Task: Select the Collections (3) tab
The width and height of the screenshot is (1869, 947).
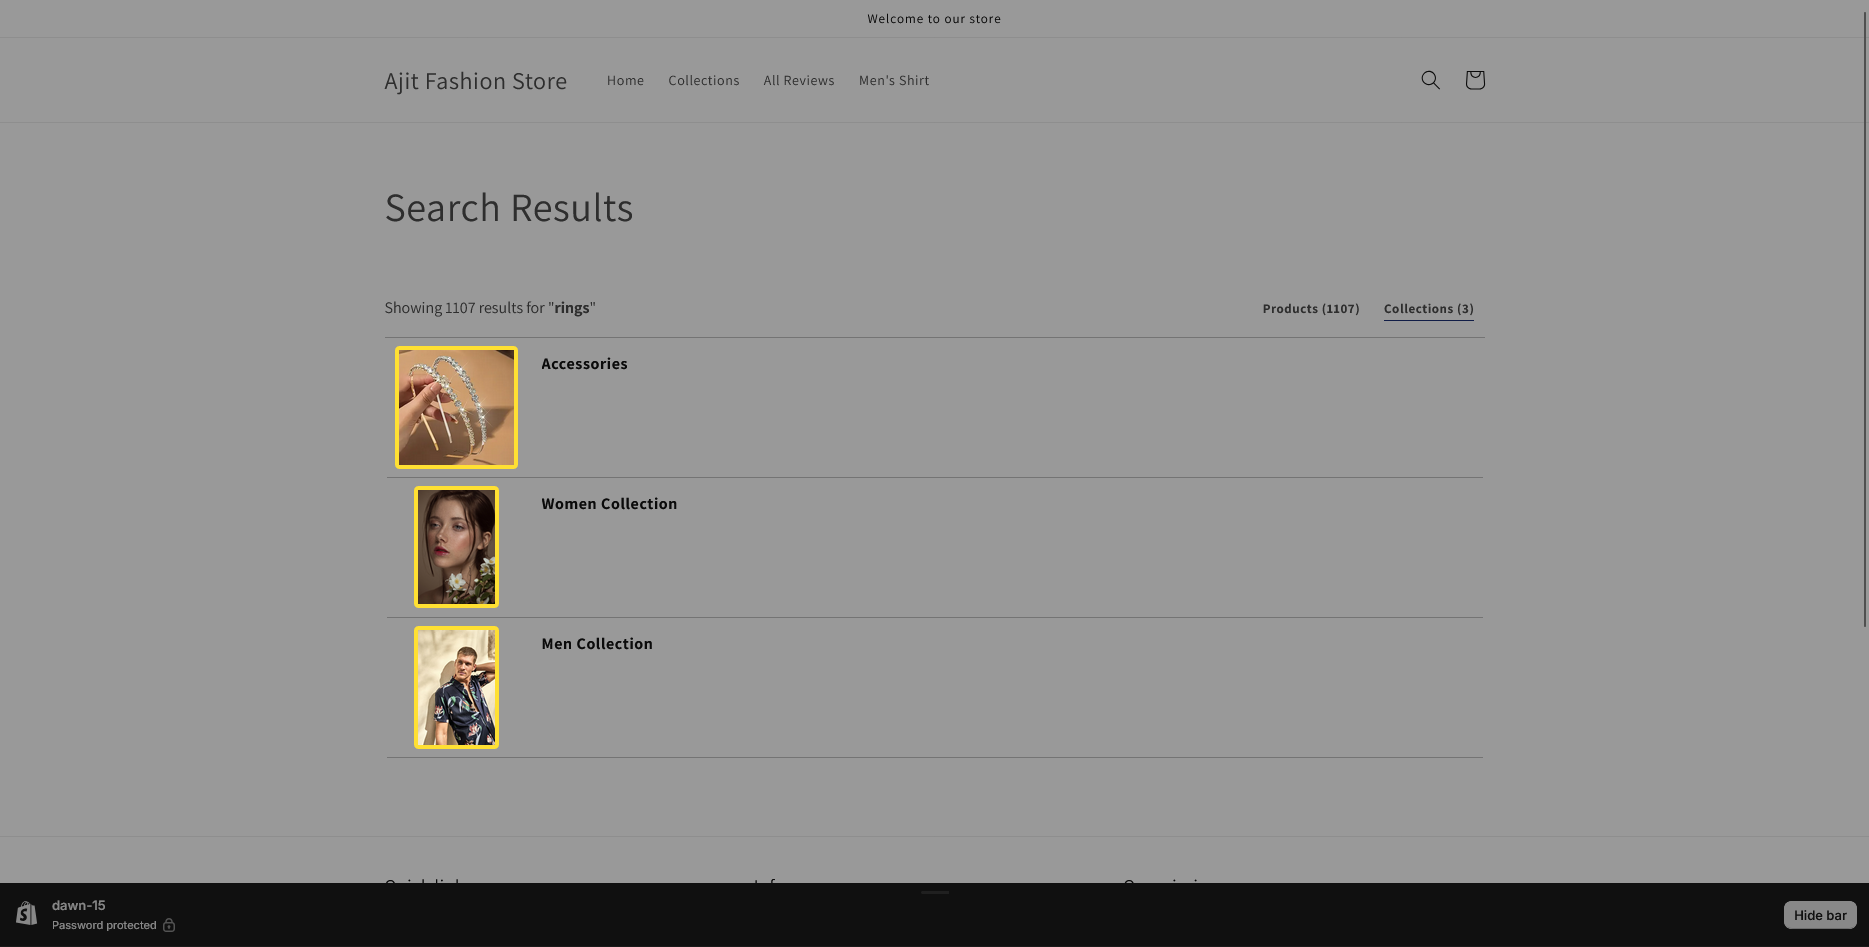Action: pos(1428,309)
